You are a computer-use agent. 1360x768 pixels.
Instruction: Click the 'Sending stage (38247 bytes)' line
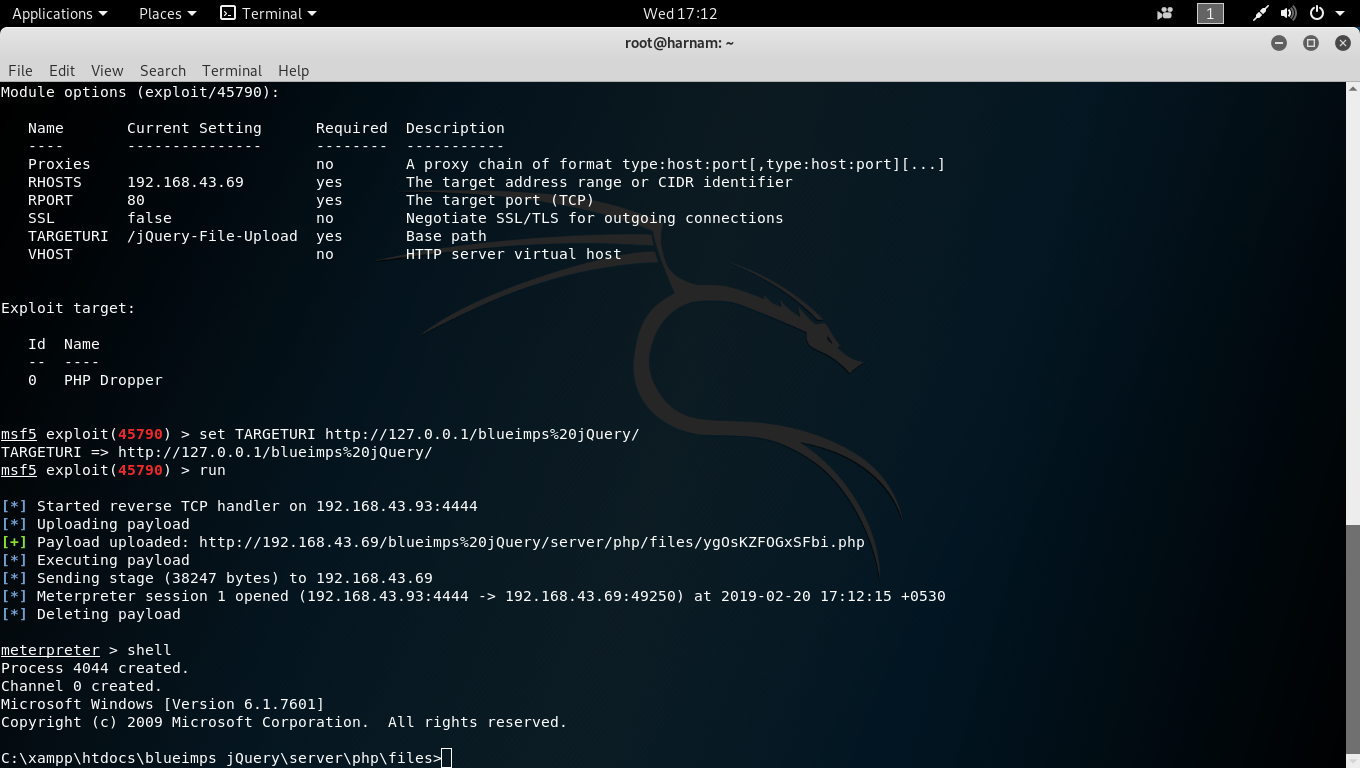click(x=217, y=578)
